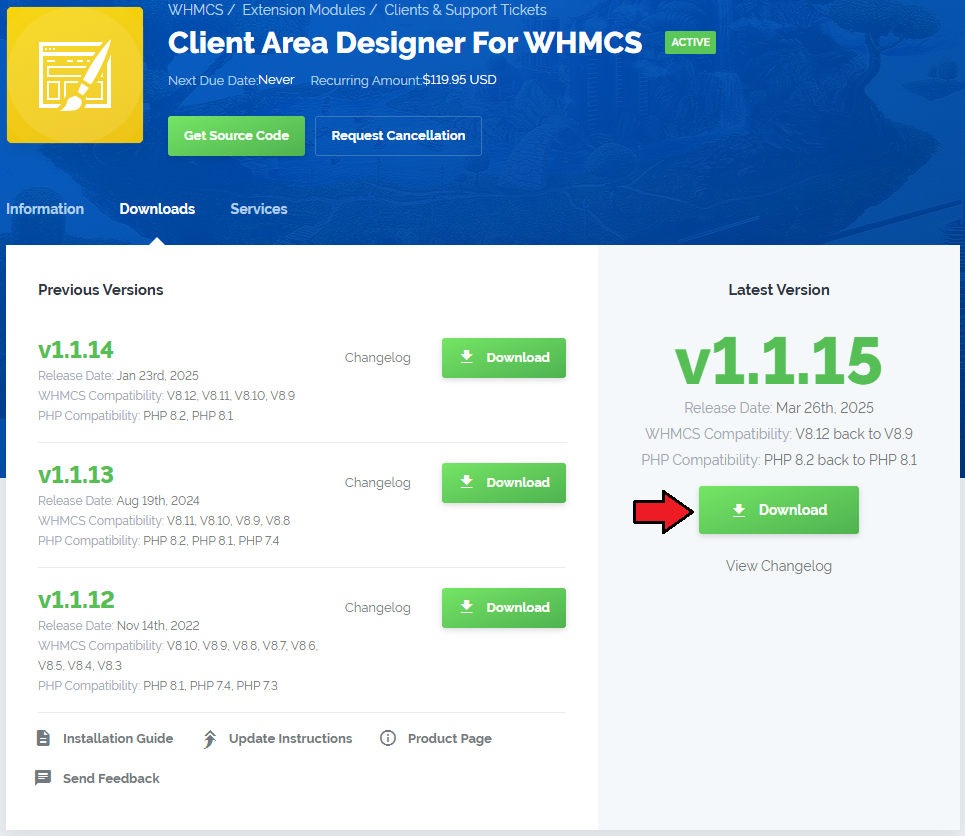Switch to the Services tab
The width and height of the screenshot is (965, 836).
258,209
